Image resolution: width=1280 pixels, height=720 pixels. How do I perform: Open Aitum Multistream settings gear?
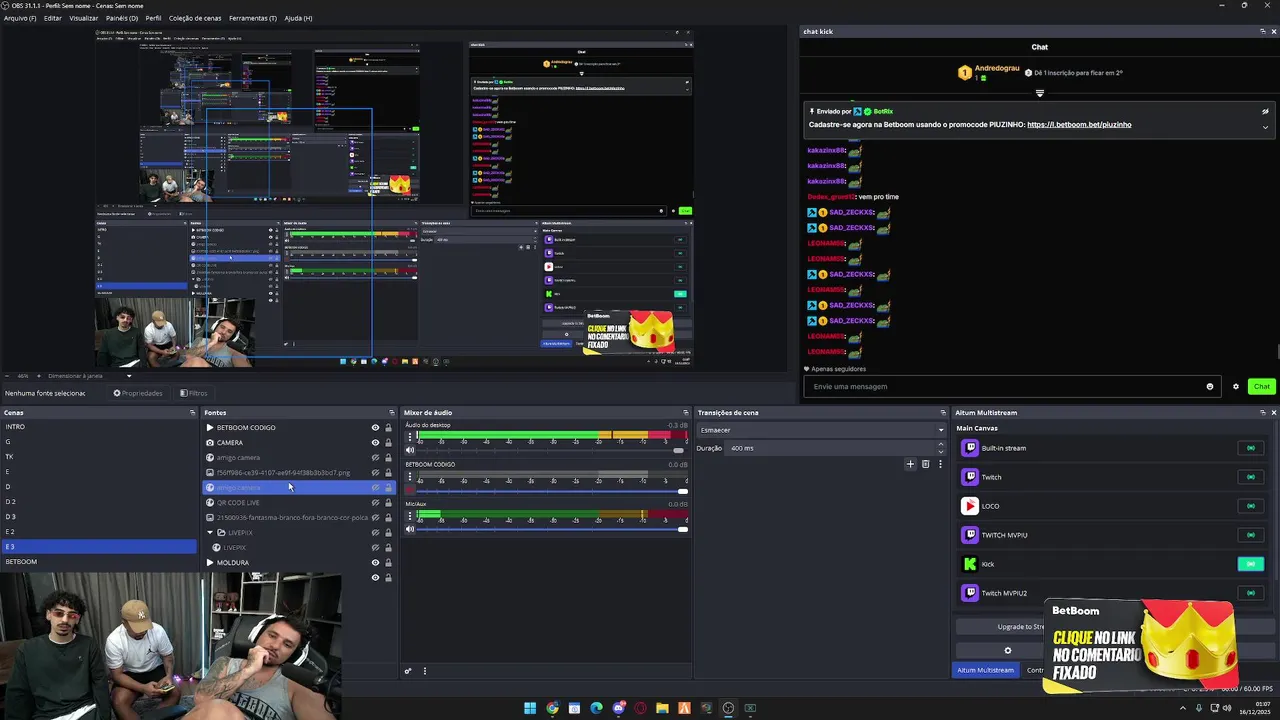pos(1007,651)
